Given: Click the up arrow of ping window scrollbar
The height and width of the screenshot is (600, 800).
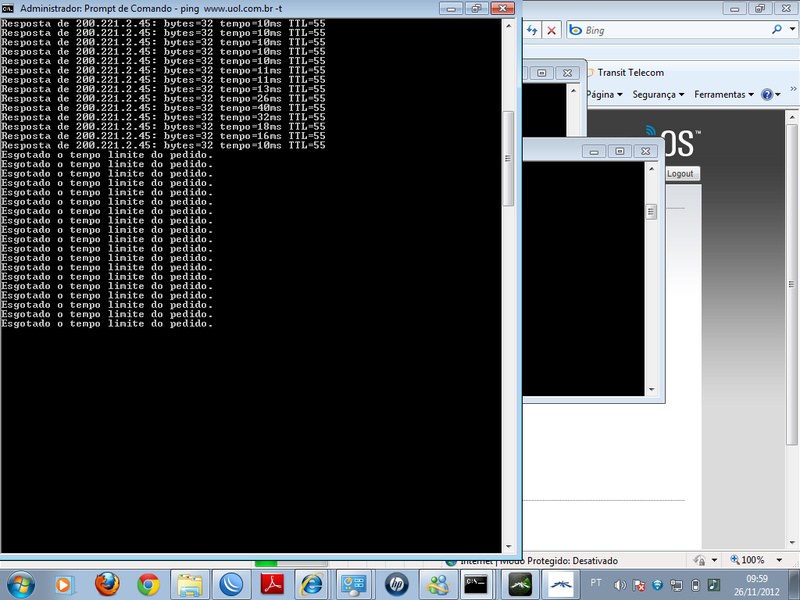Looking at the screenshot, I should (x=508, y=25).
